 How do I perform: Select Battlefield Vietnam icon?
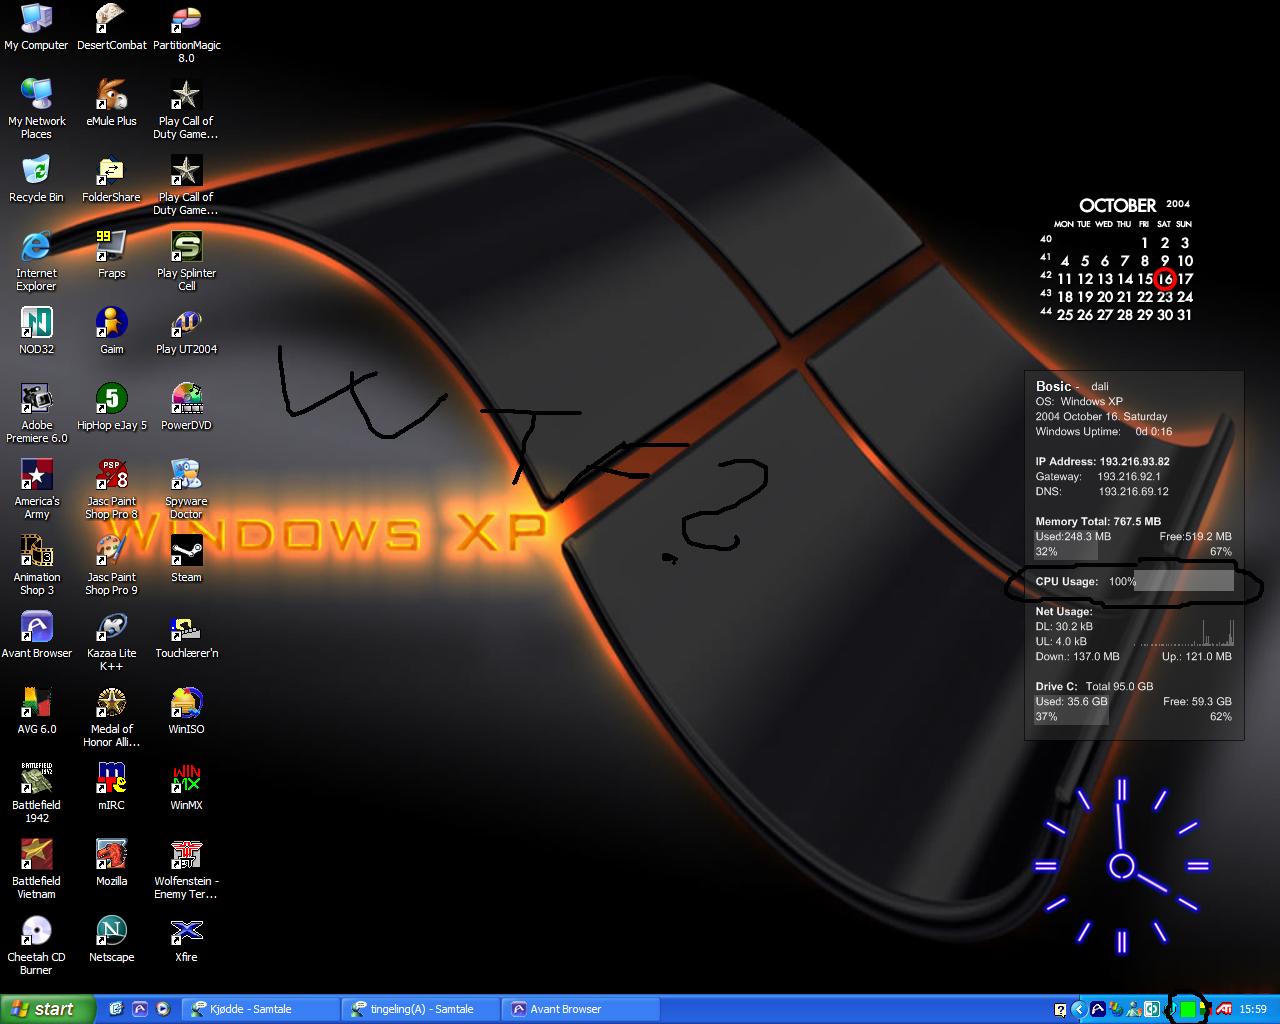(x=36, y=869)
